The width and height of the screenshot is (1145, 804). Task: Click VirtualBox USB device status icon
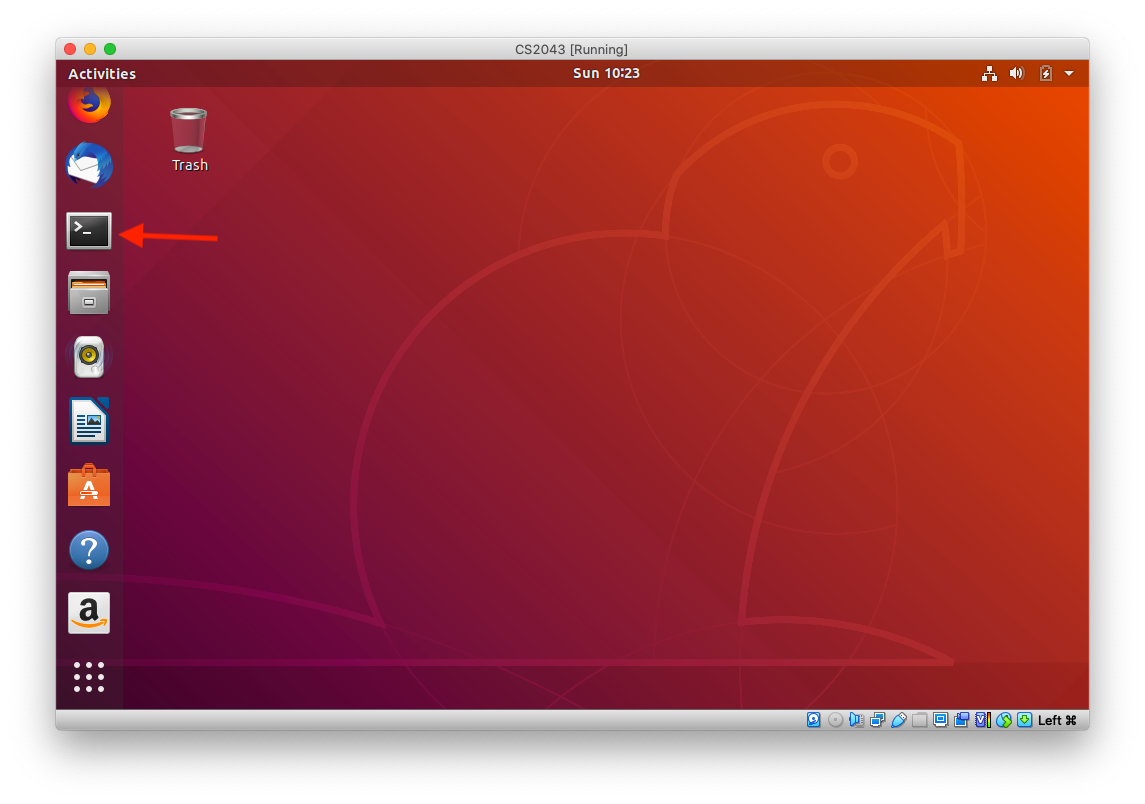tap(898, 720)
